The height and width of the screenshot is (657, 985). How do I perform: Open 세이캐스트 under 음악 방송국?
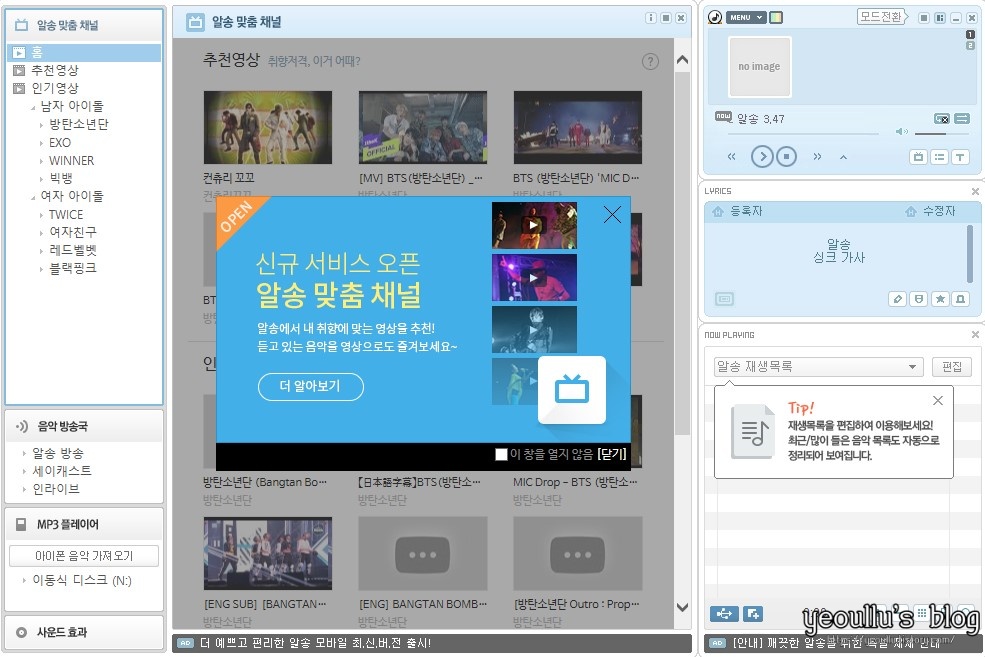tap(62, 471)
